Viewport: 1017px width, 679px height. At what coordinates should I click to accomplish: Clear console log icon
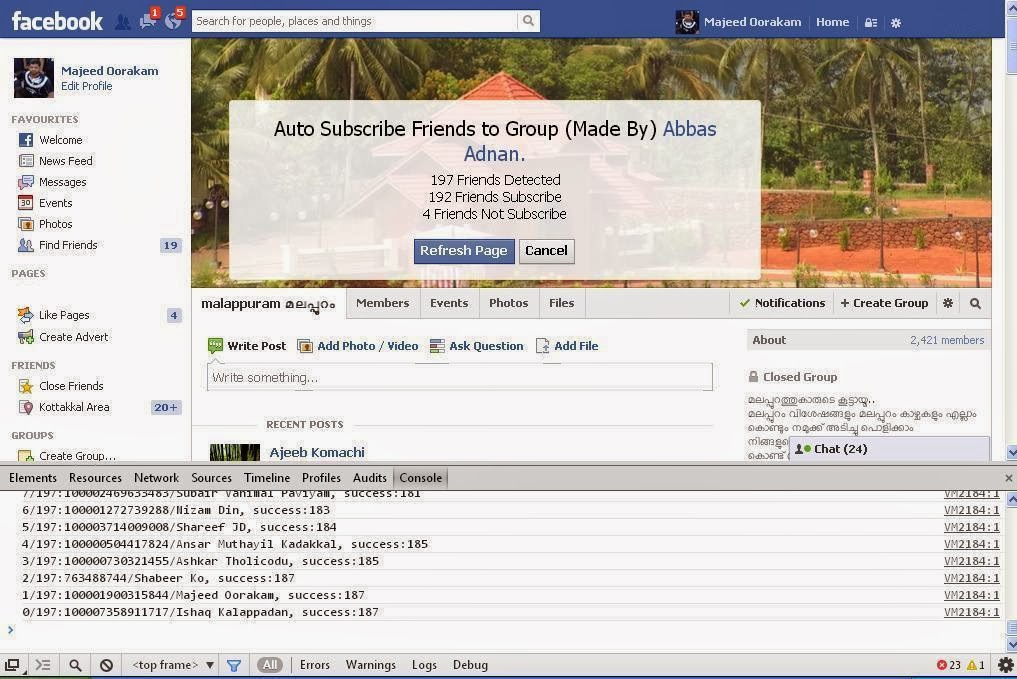point(106,665)
